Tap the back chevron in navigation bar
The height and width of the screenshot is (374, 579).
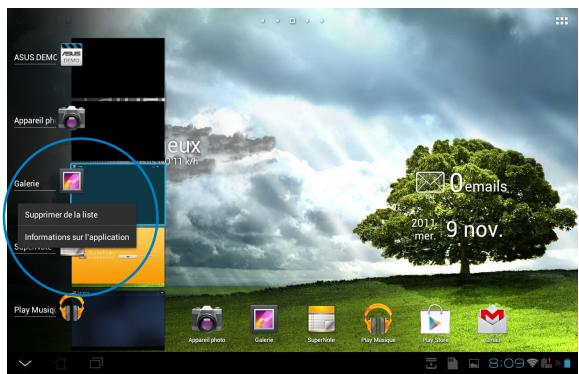(25, 364)
